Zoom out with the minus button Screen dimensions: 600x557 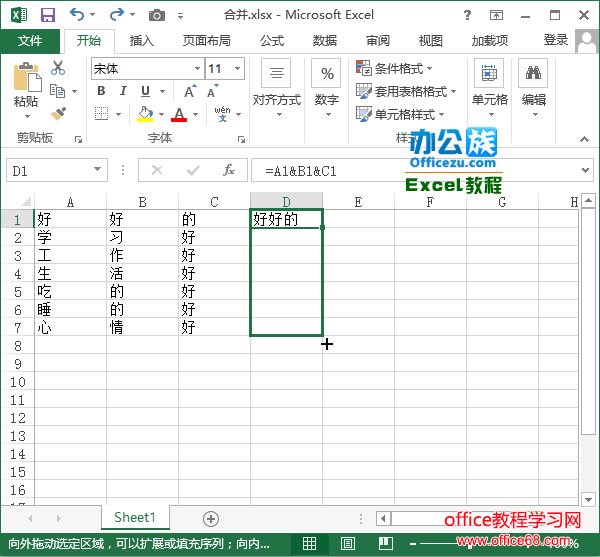click(412, 544)
